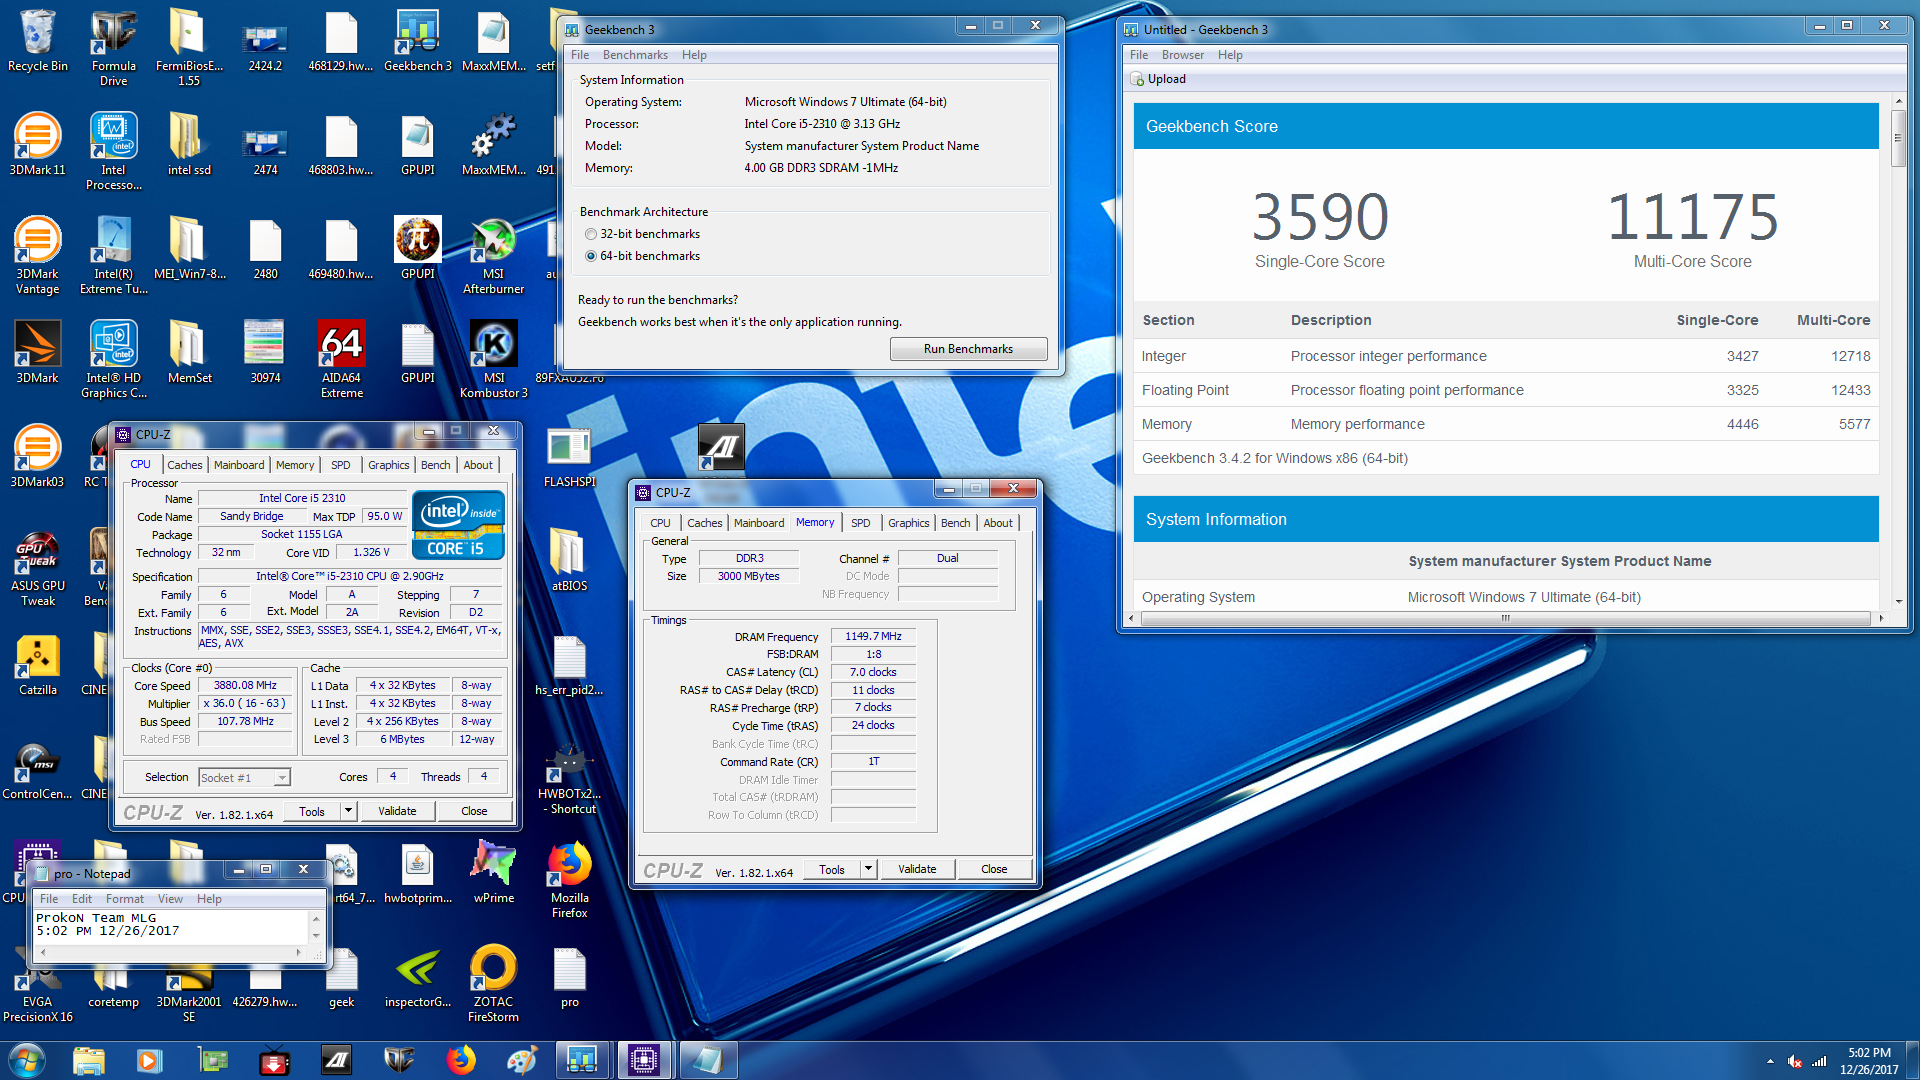The height and width of the screenshot is (1080, 1920).
Task: Click Core Speed value 3880.08 MHz
Action: coord(245,686)
